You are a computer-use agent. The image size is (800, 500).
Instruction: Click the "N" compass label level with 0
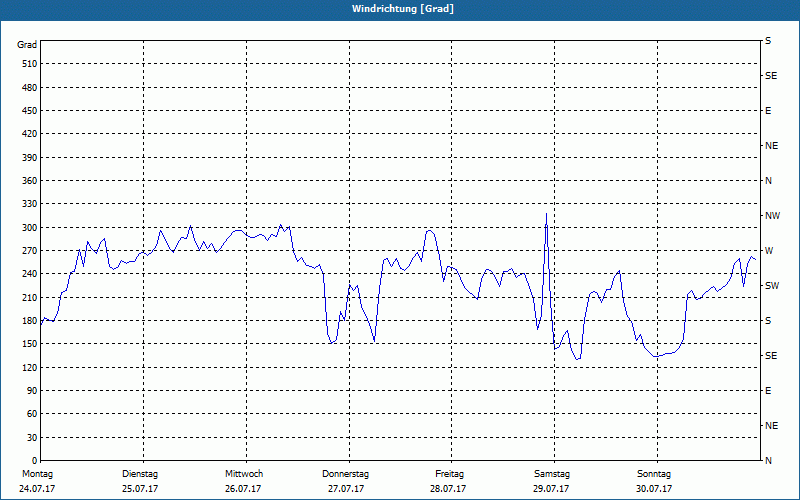(768, 461)
